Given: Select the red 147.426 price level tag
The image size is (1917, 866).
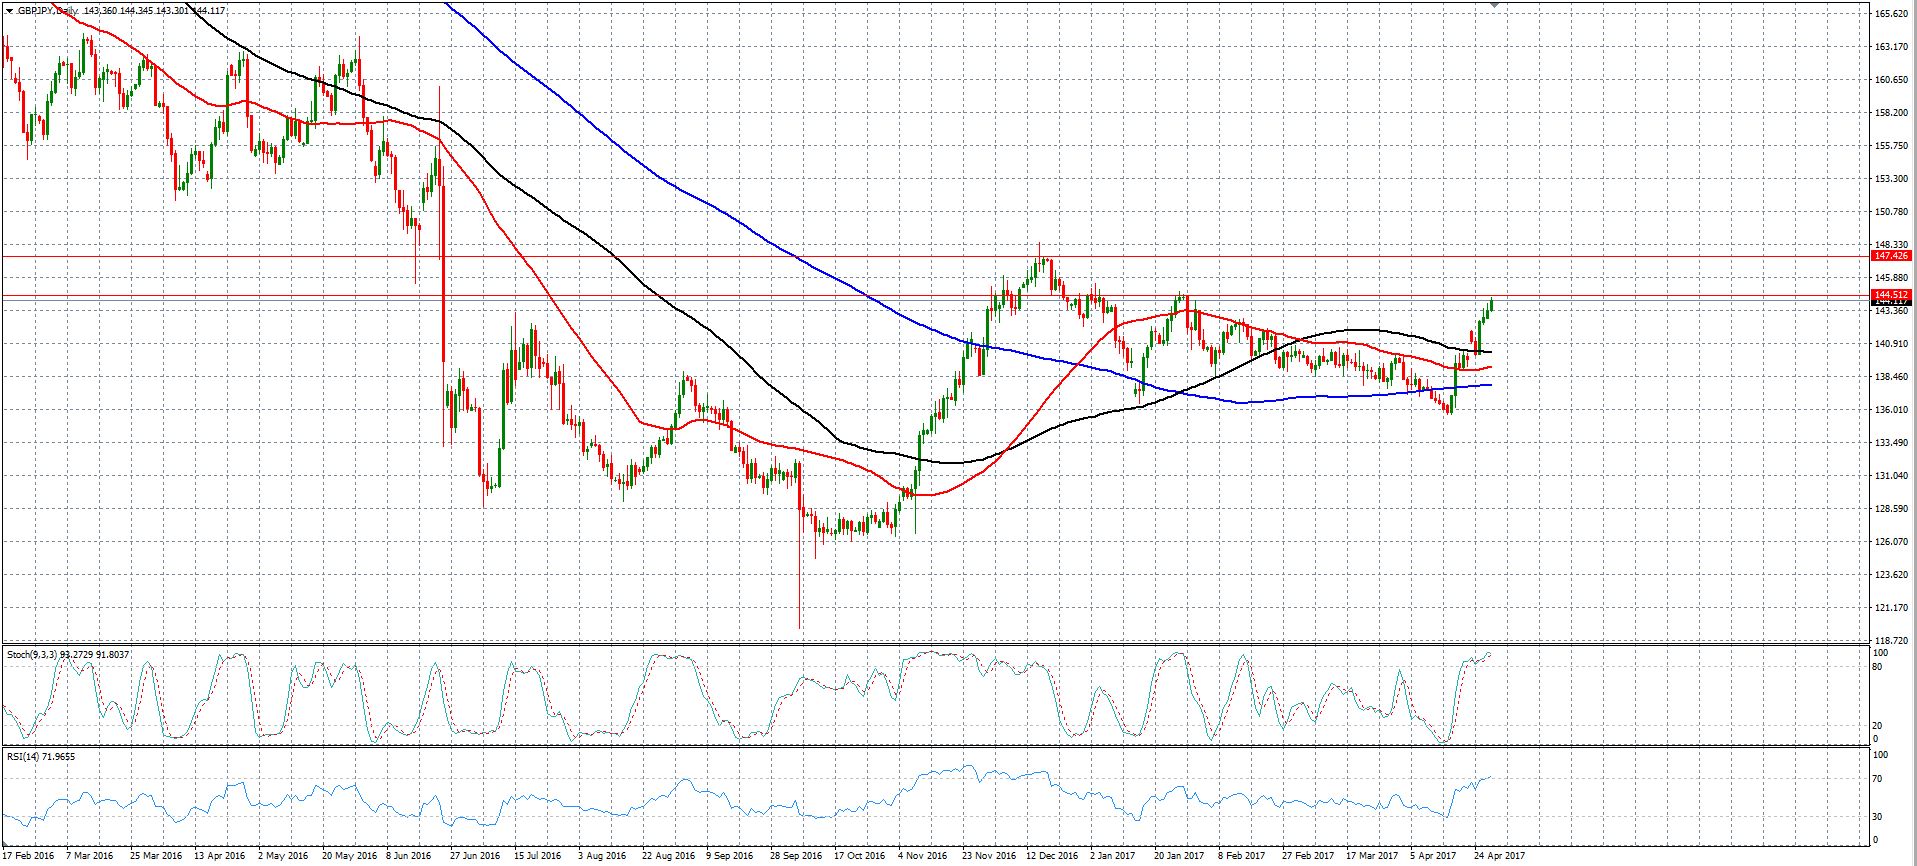Looking at the screenshot, I should pyautogui.click(x=1892, y=256).
